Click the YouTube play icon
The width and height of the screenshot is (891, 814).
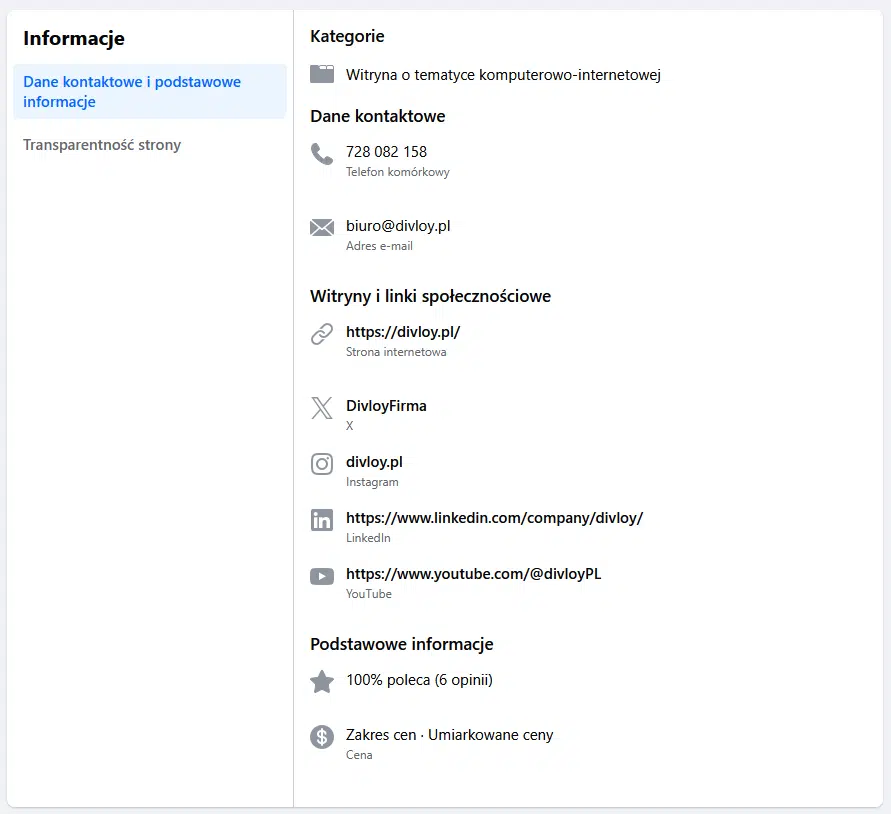pyautogui.click(x=322, y=576)
